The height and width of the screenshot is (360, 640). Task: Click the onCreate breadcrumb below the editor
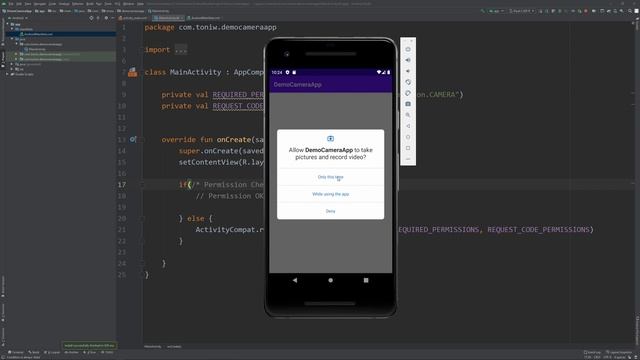pos(174,347)
